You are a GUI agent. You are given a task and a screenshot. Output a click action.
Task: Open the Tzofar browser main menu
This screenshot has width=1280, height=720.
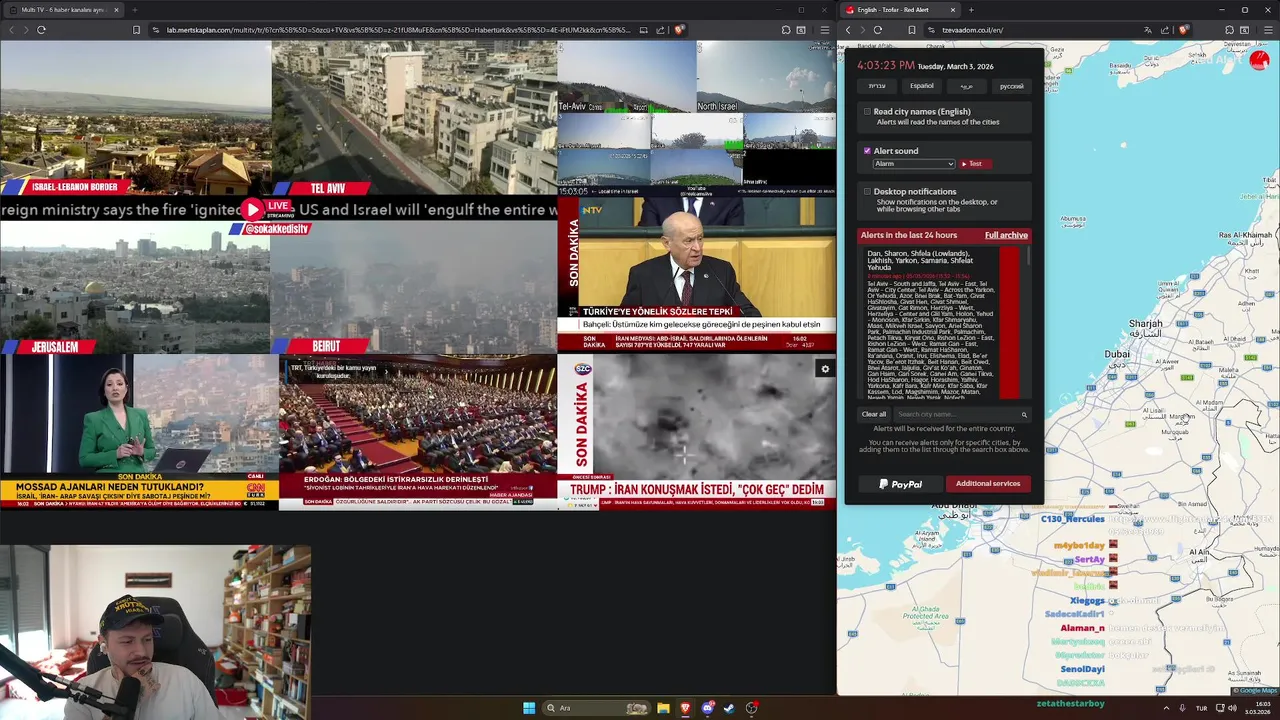tap(1267, 30)
